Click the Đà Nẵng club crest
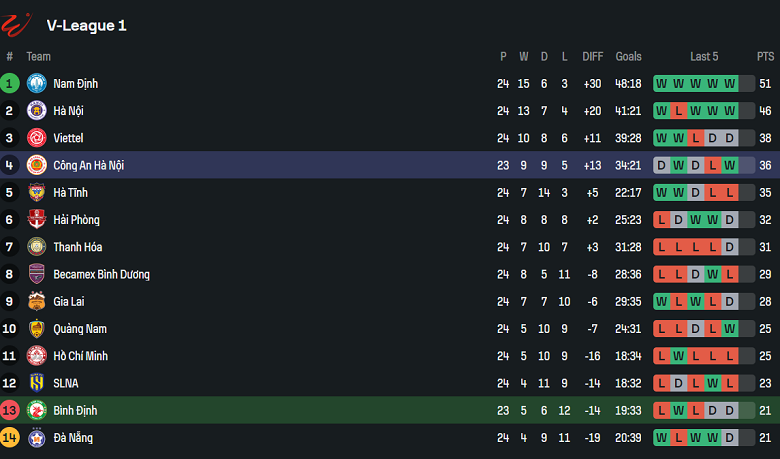 coord(37,437)
